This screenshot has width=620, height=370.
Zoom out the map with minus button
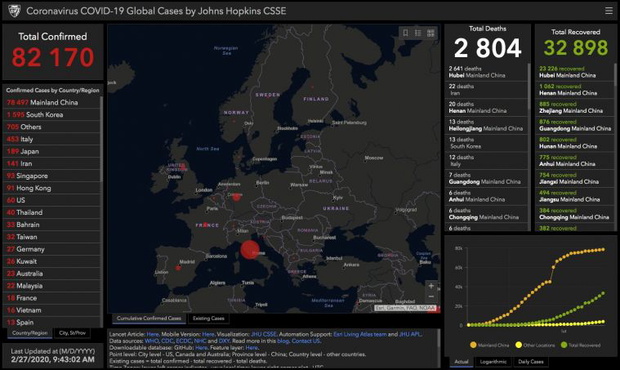coord(431,296)
